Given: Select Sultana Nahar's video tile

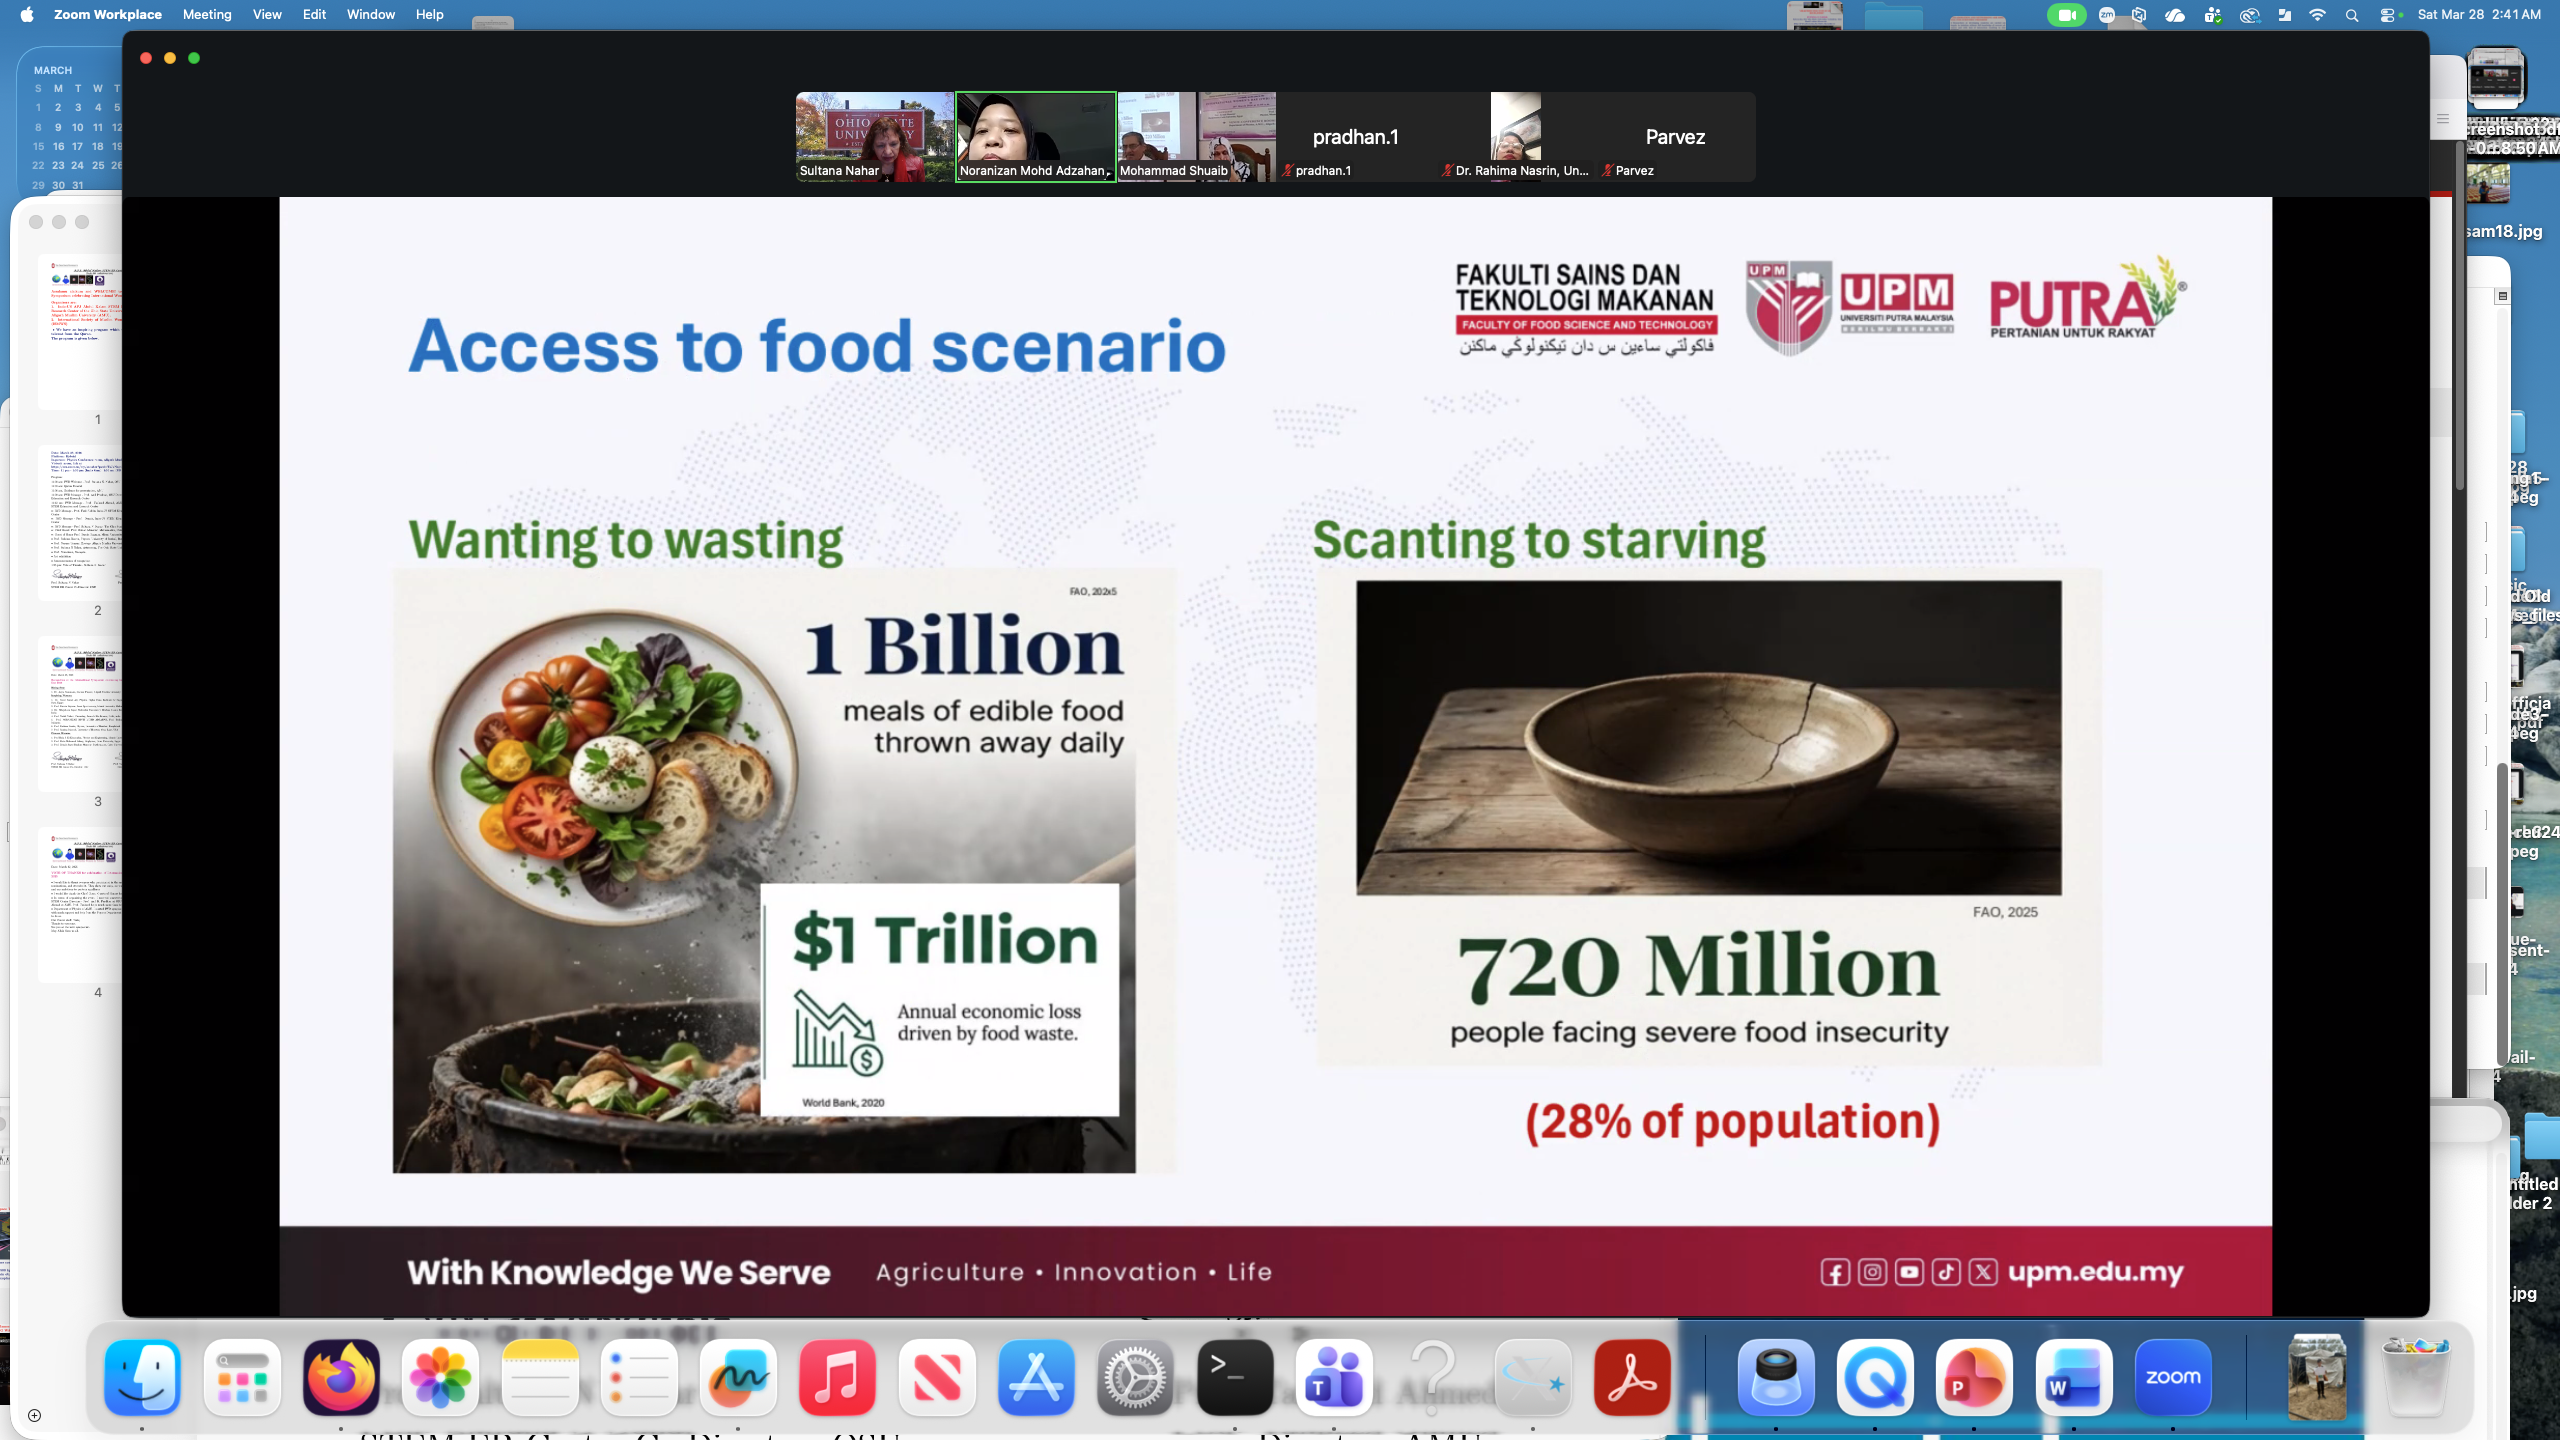Looking at the screenshot, I should 874,136.
